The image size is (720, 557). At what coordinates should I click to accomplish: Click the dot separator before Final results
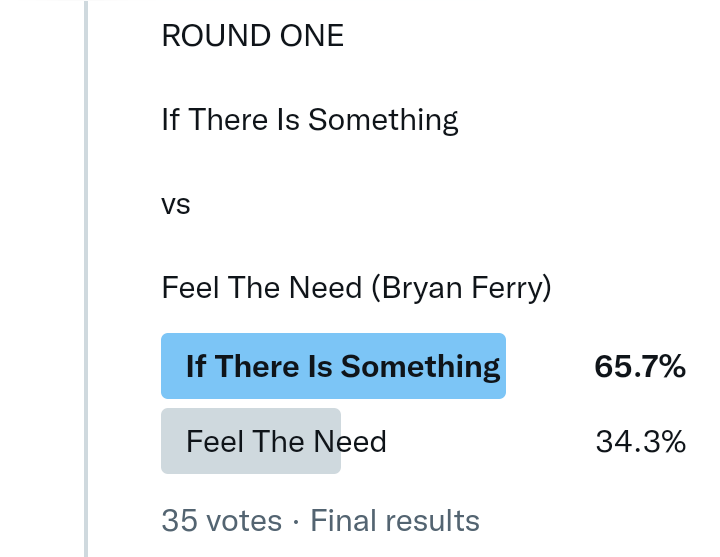[296, 521]
